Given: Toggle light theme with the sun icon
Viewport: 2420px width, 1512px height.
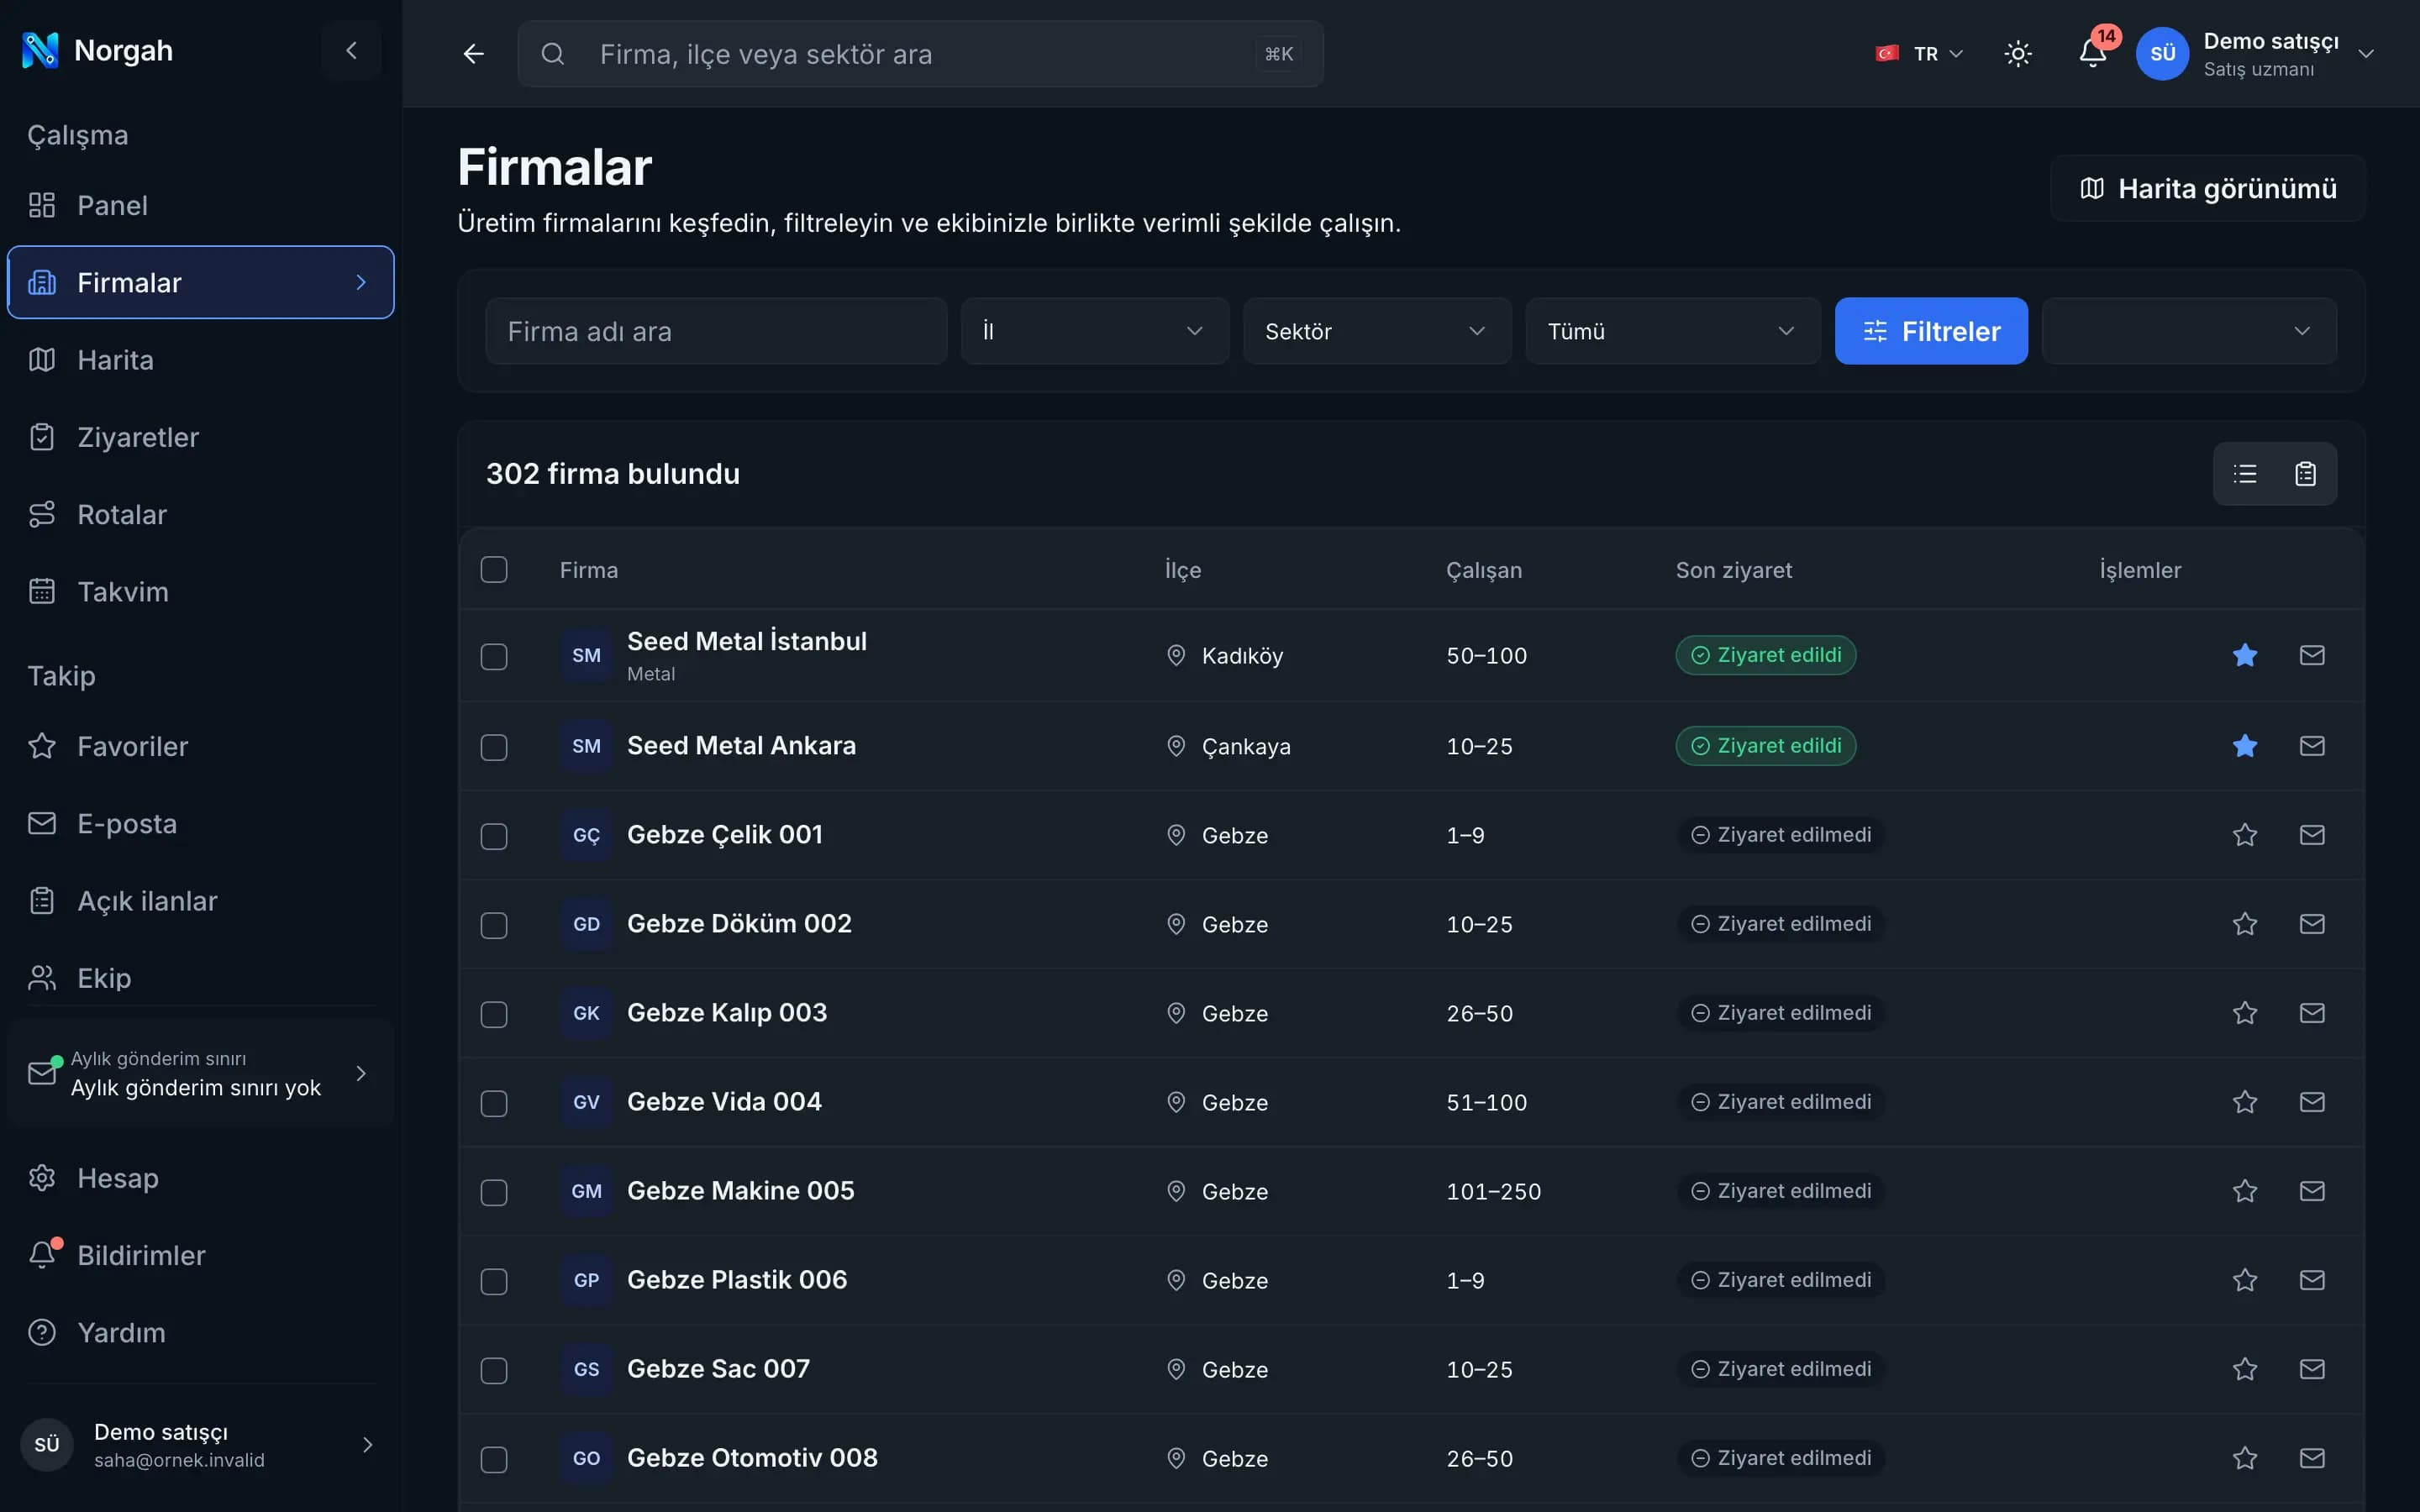Looking at the screenshot, I should (x=2018, y=54).
